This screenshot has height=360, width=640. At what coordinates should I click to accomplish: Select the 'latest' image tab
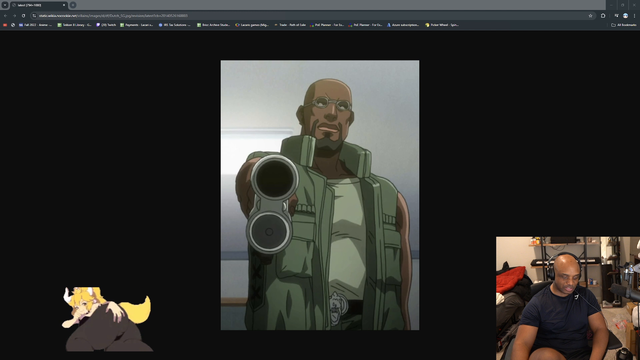[39, 5]
